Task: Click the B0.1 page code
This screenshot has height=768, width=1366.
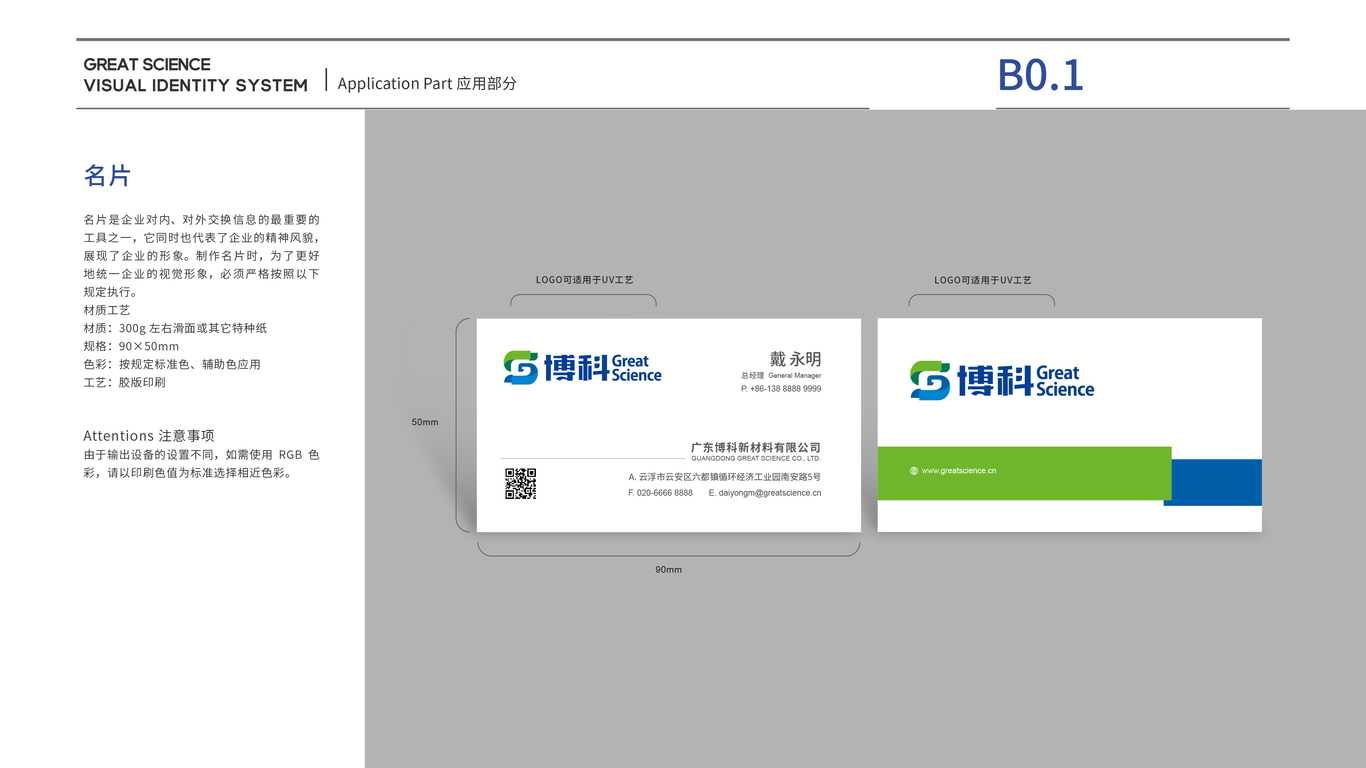Action: (1040, 75)
